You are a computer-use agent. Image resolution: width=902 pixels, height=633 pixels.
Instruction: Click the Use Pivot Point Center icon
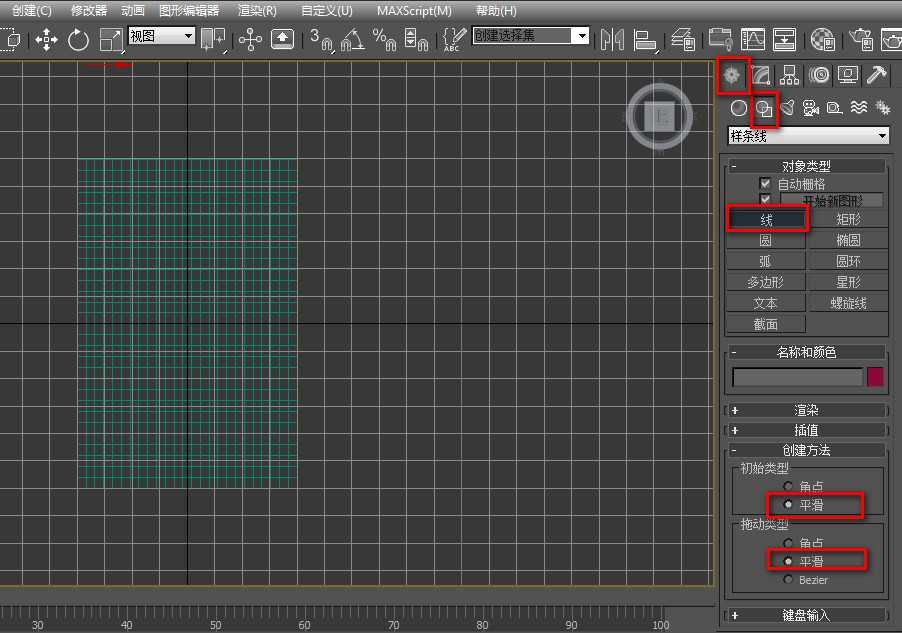pyautogui.click(x=213, y=39)
